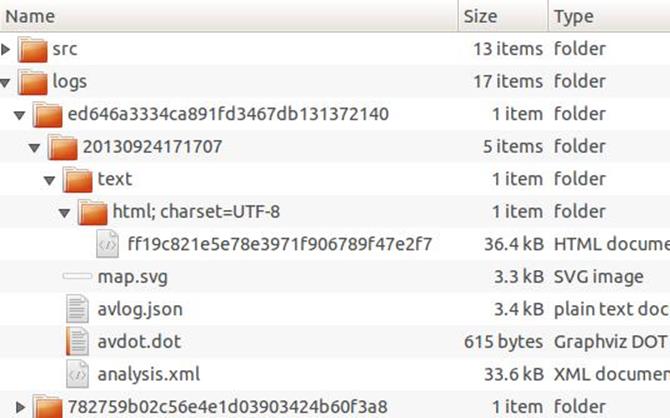This screenshot has height=418, width=670.
Task: Click the src folder icon
Action: tap(32, 49)
